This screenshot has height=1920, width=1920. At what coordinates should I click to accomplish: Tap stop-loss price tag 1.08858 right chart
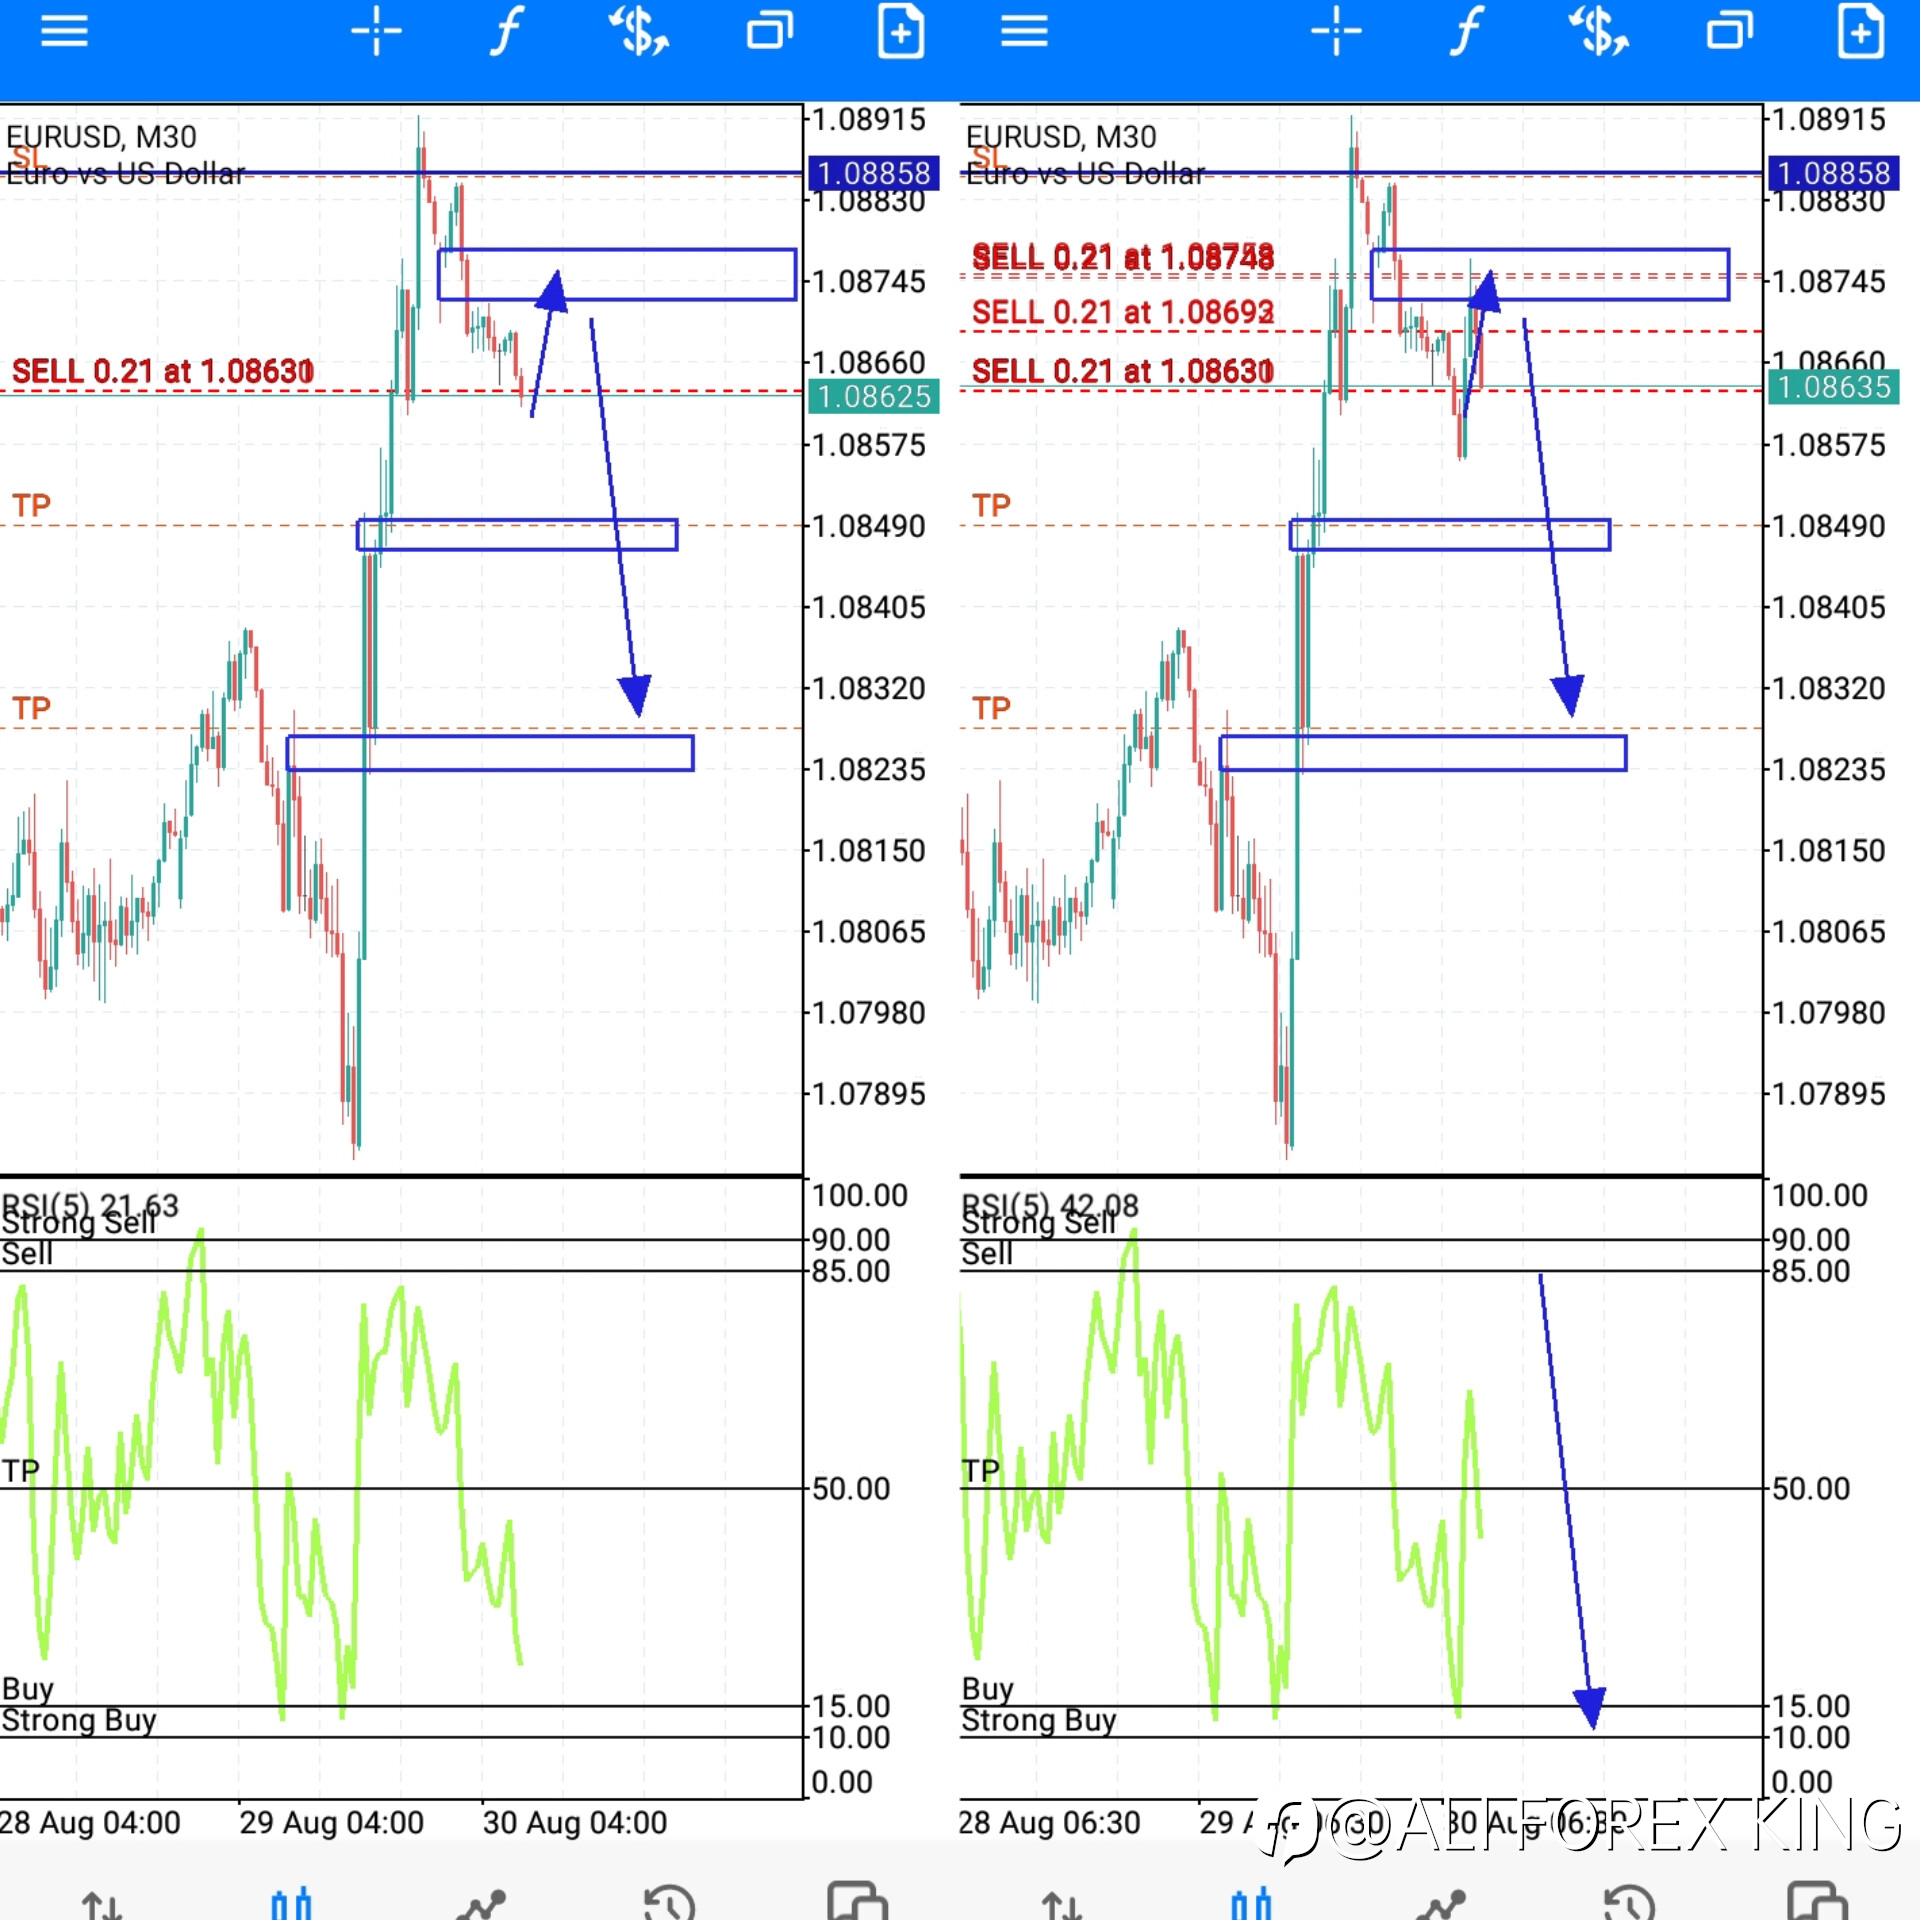[x=1834, y=173]
